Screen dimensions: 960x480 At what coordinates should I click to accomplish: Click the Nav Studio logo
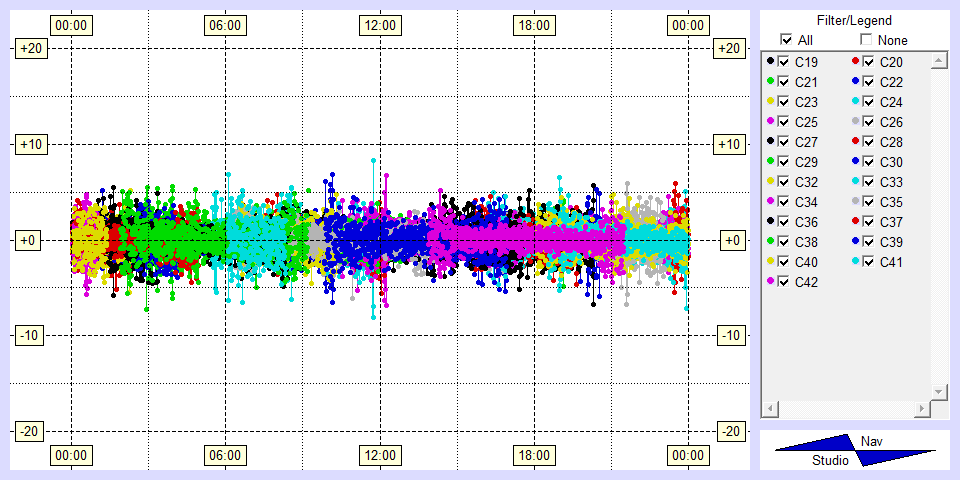coord(855,450)
